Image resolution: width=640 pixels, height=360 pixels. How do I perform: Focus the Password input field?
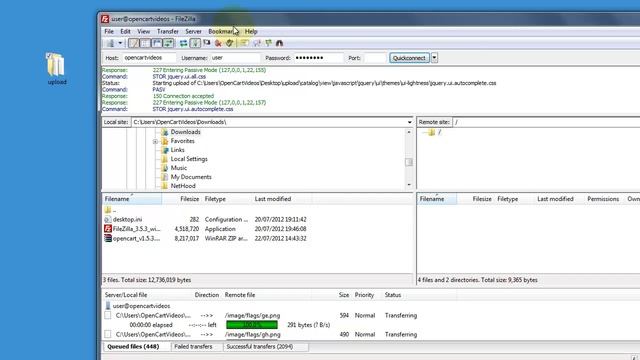coord(318,58)
